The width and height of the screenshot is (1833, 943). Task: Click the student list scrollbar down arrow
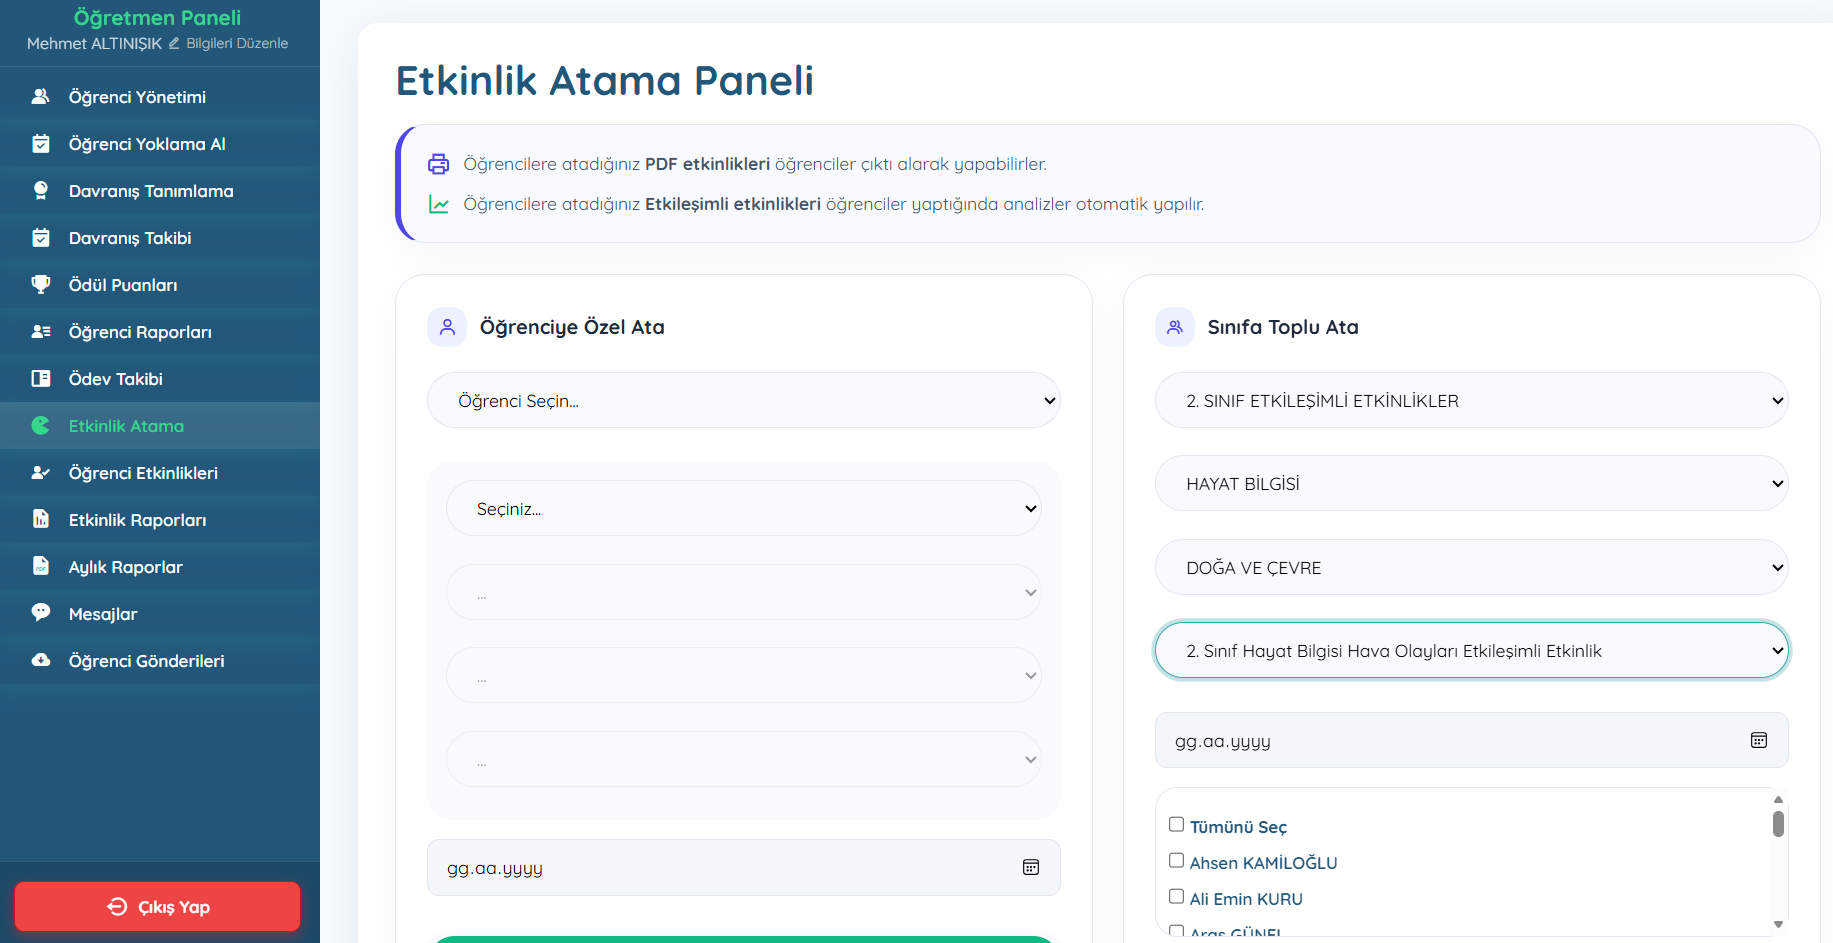(1778, 924)
